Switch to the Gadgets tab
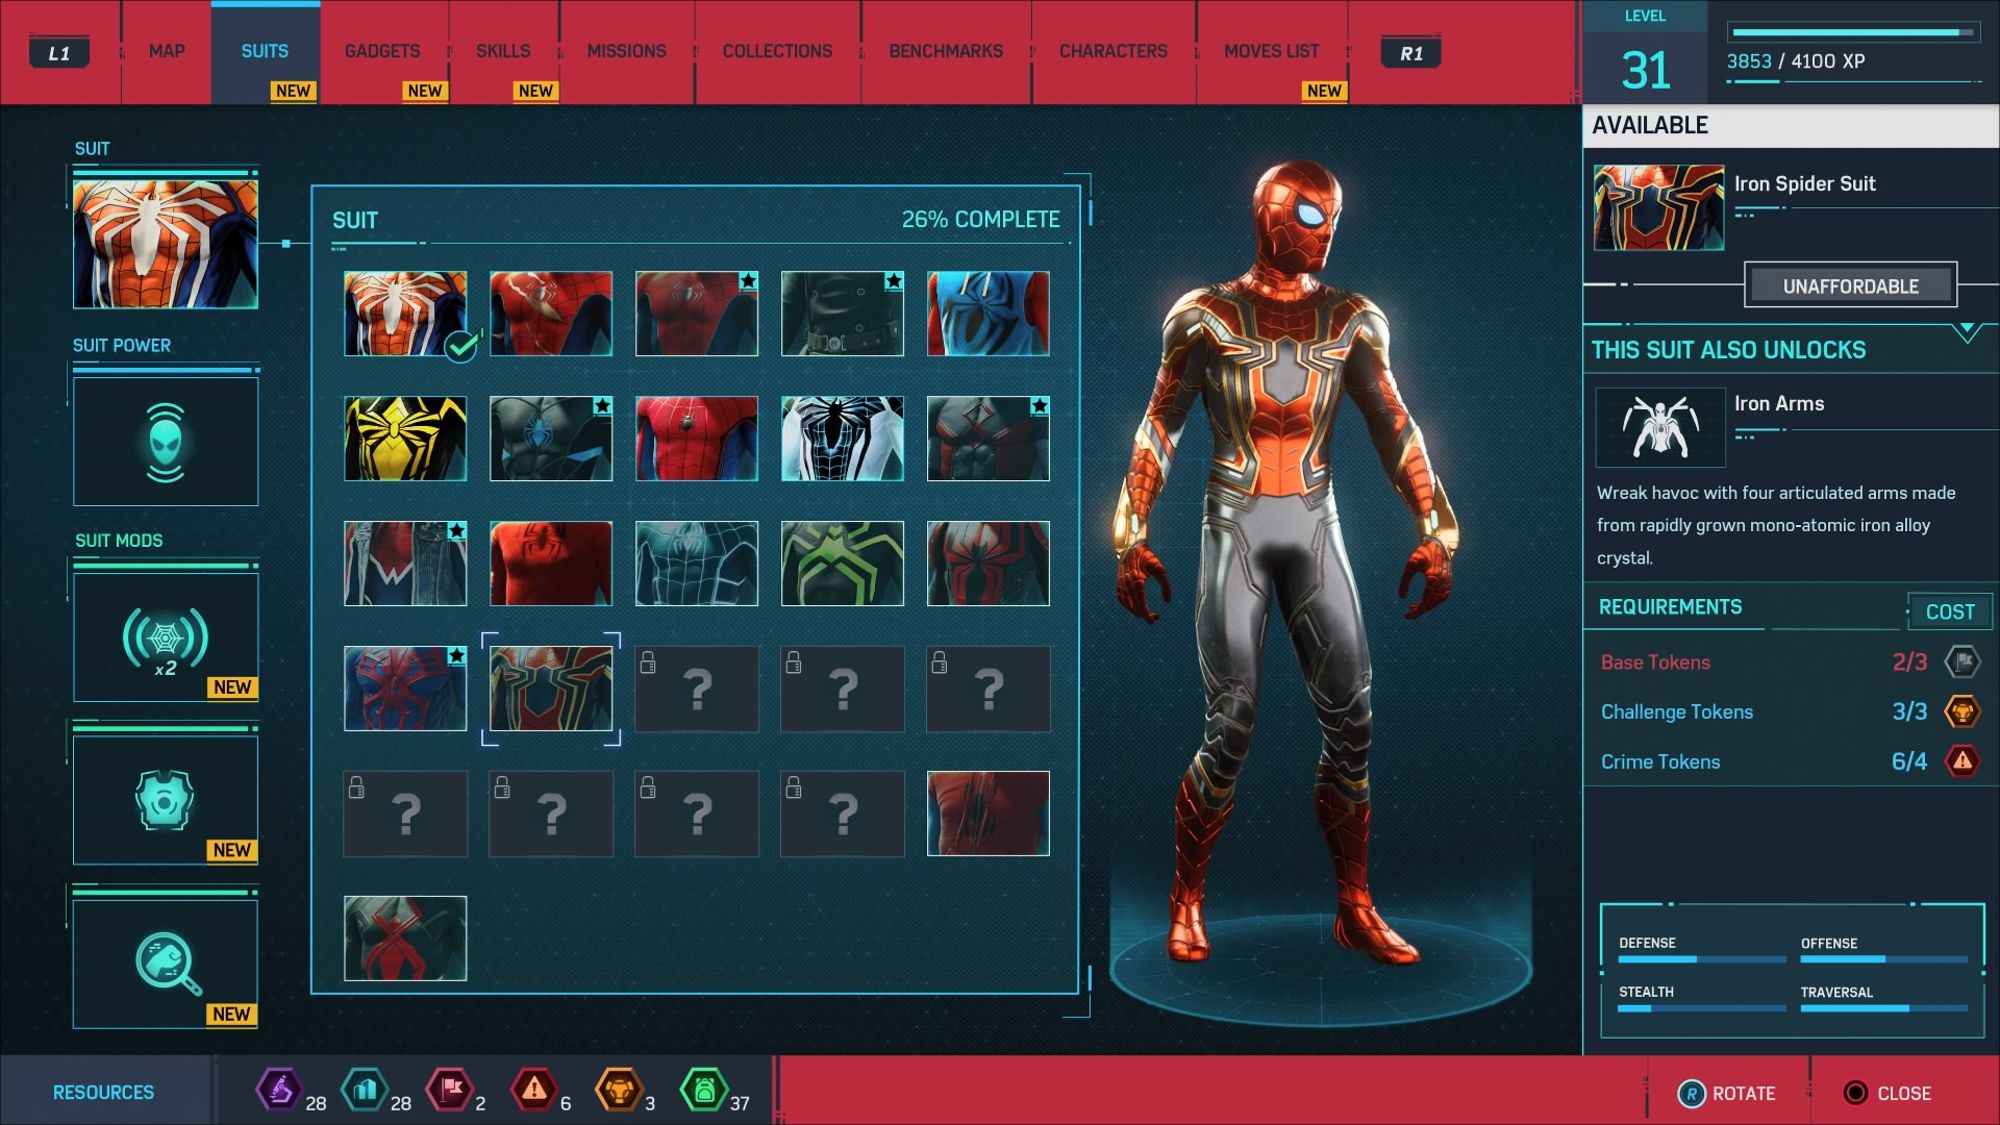This screenshot has height=1125, width=2000. tap(382, 51)
